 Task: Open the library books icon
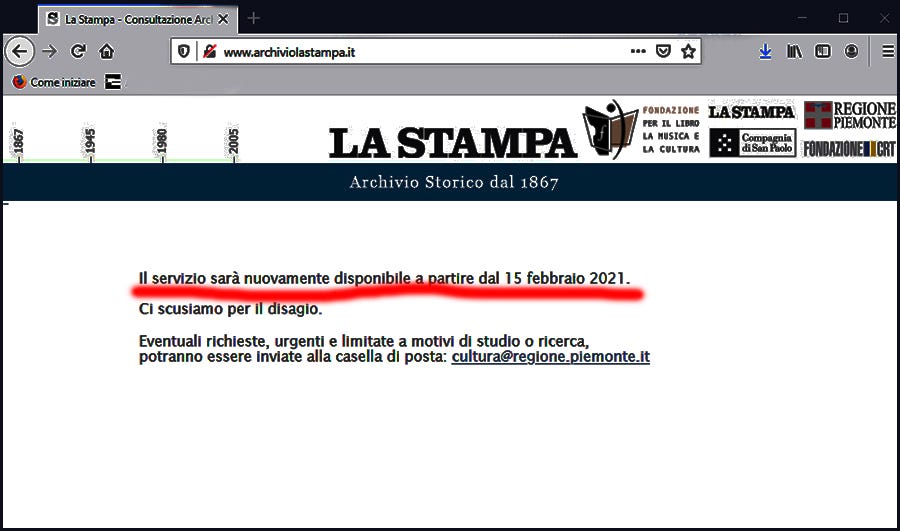tap(794, 52)
